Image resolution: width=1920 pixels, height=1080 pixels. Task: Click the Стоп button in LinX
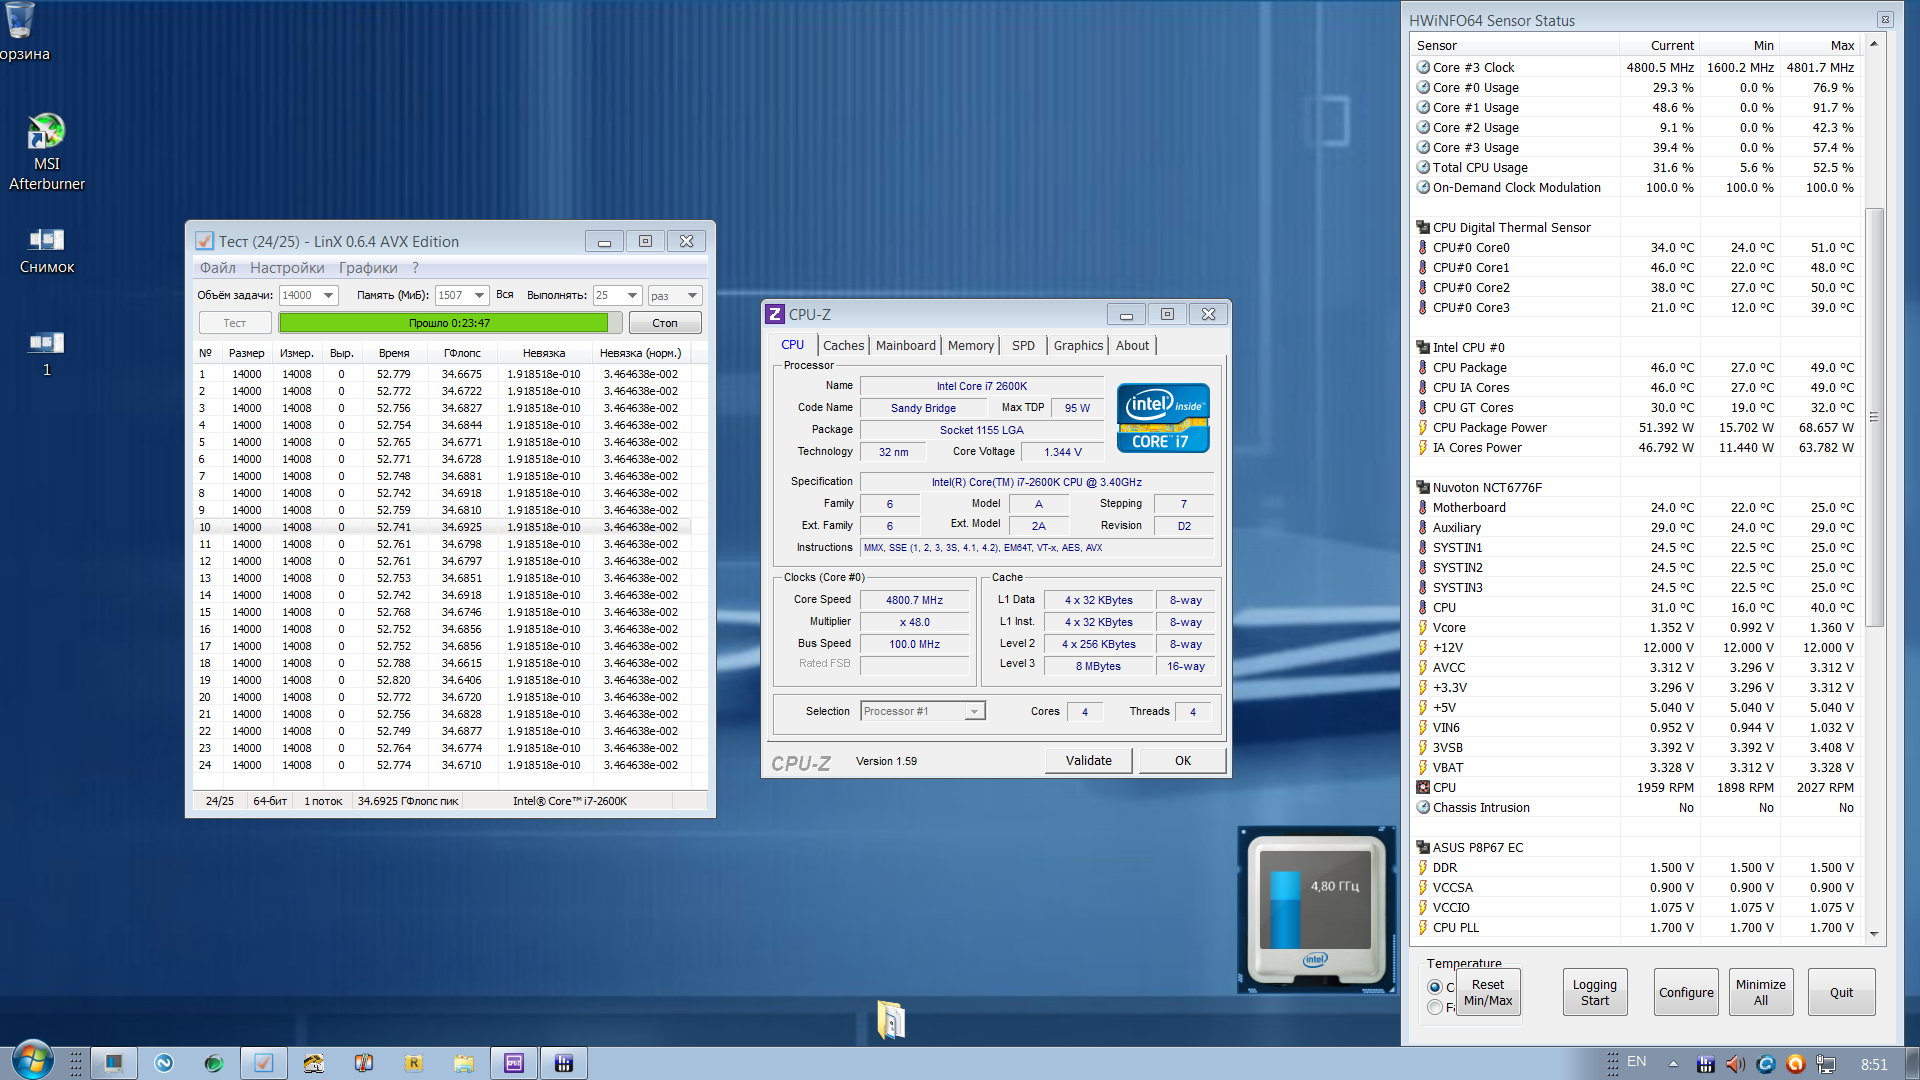click(x=665, y=323)
